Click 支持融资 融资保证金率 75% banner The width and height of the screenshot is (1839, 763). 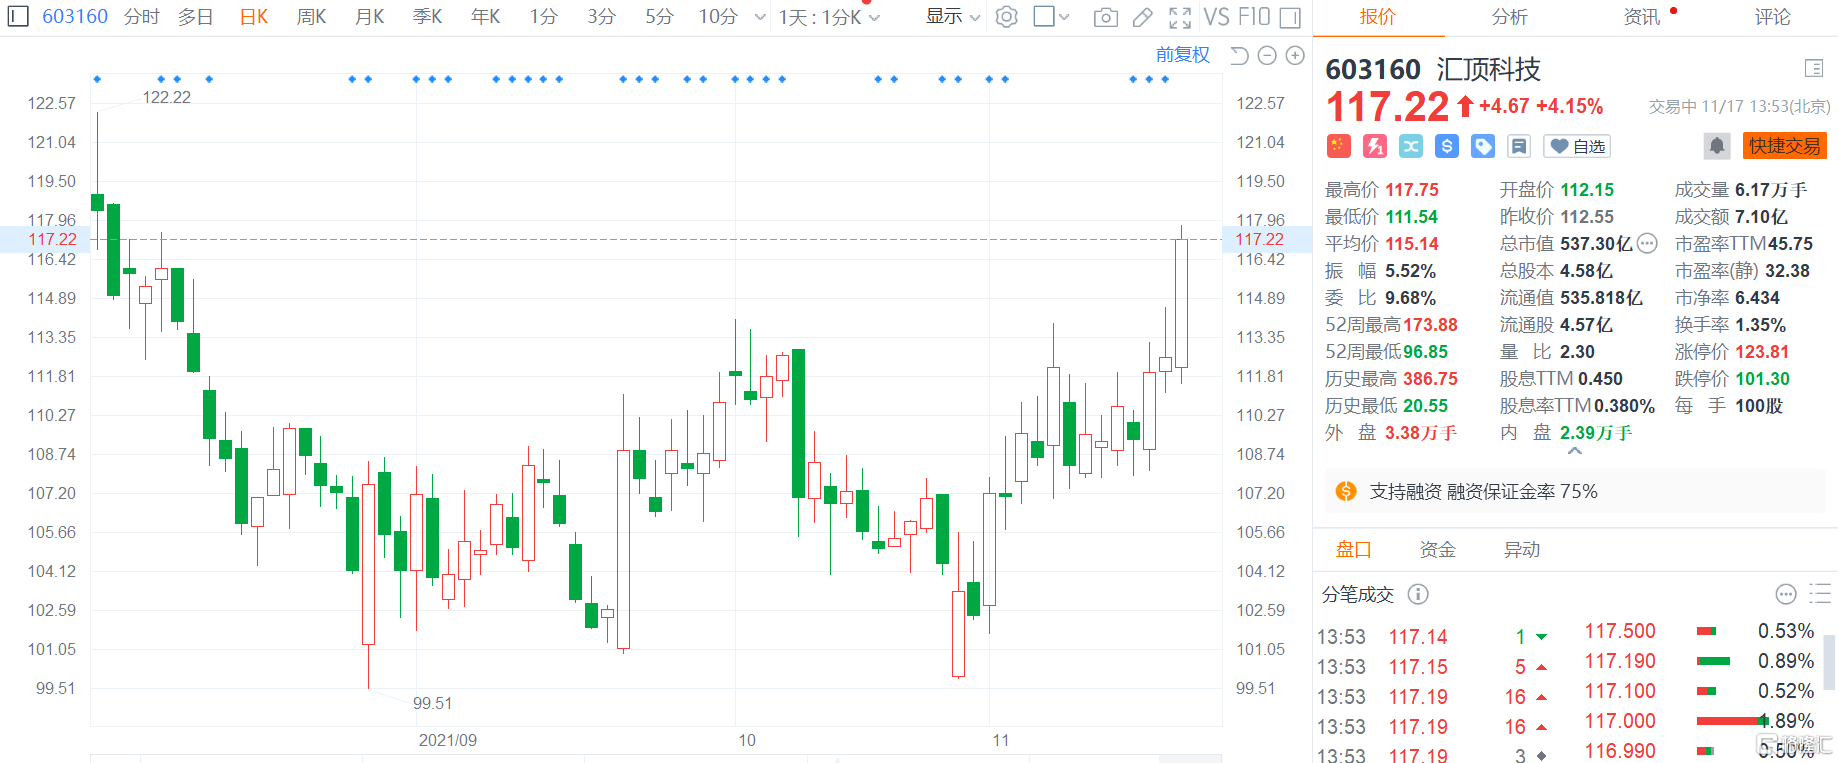(x=1575, y=491)
